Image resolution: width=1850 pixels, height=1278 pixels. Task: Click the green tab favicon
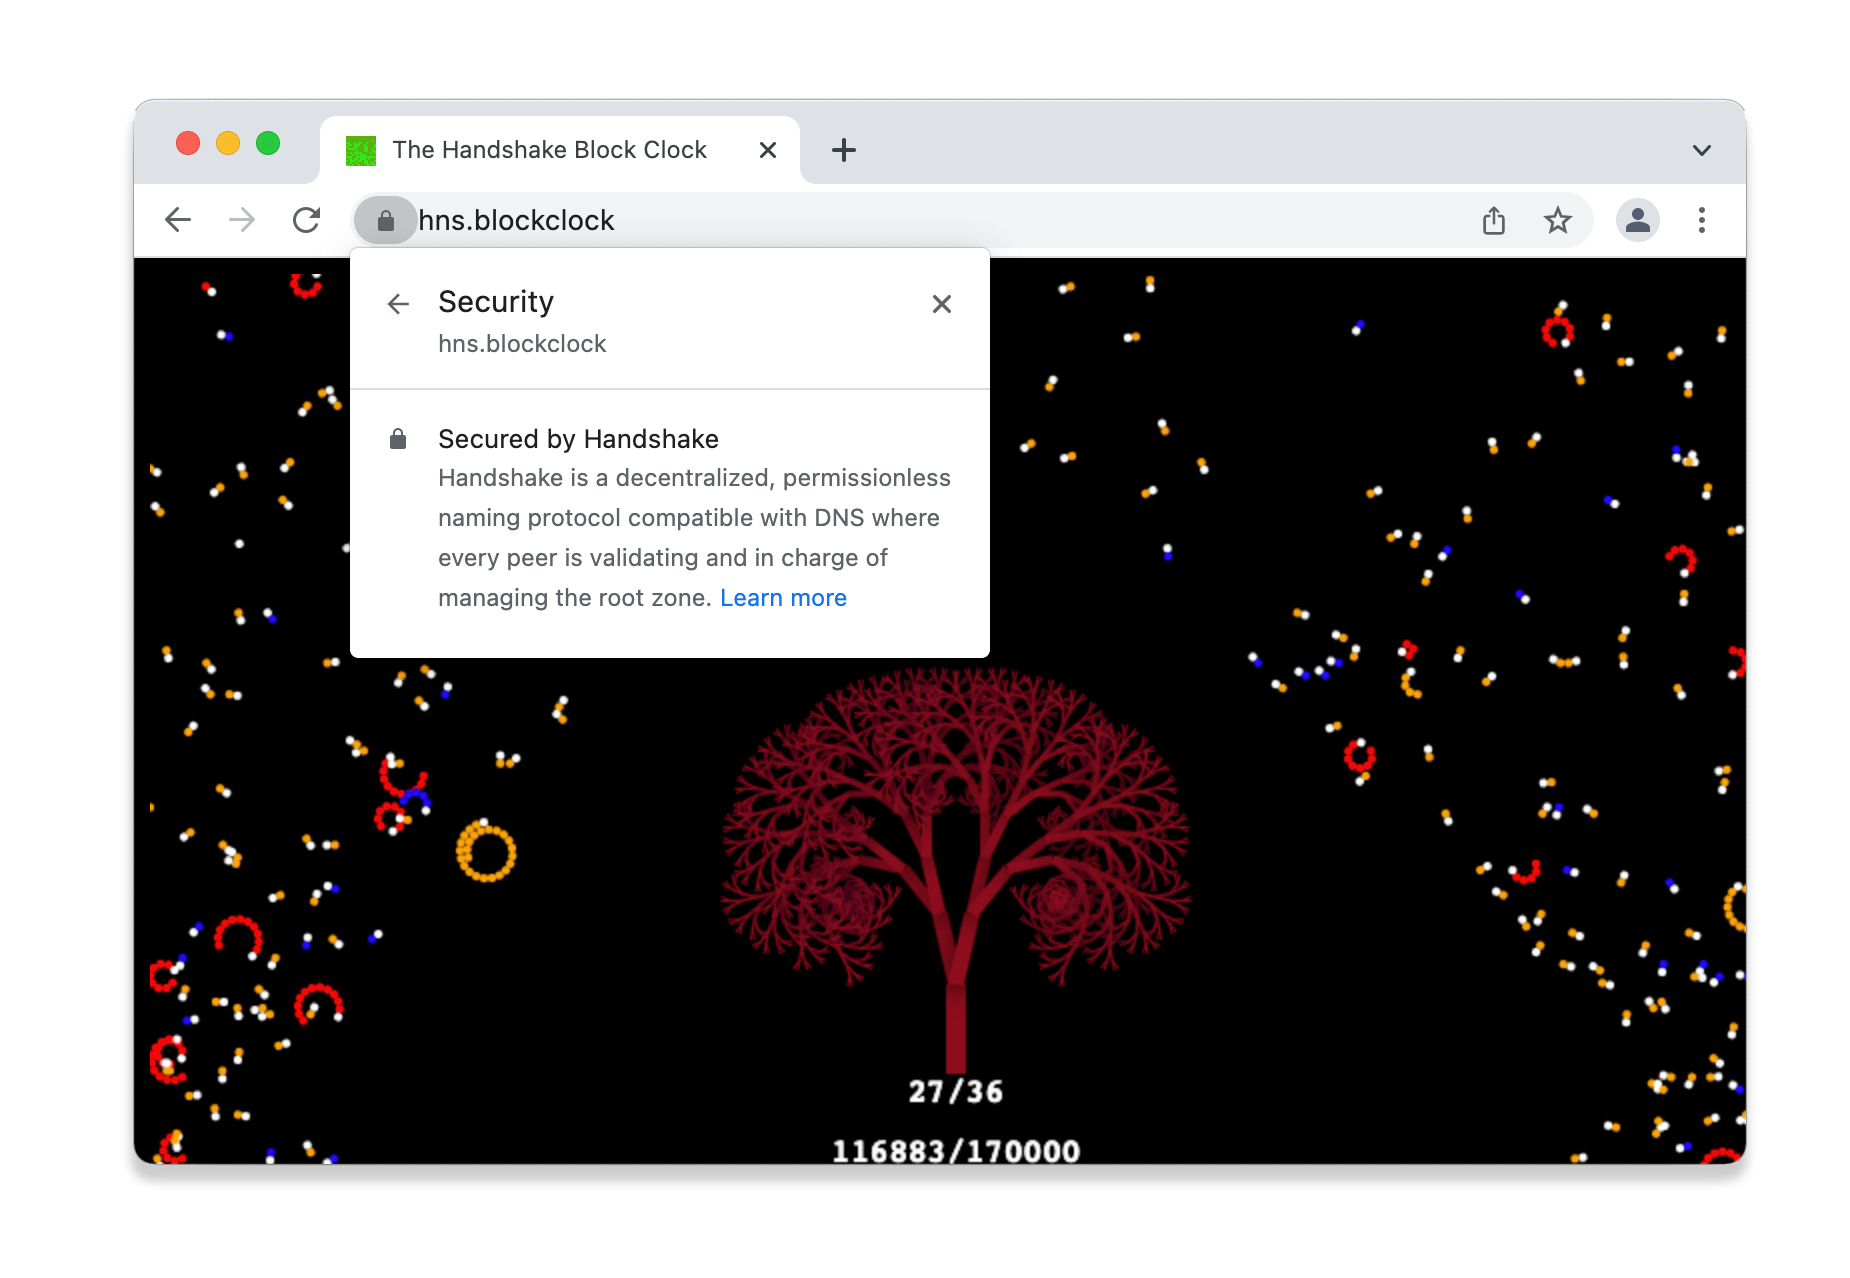pos(361,151)
